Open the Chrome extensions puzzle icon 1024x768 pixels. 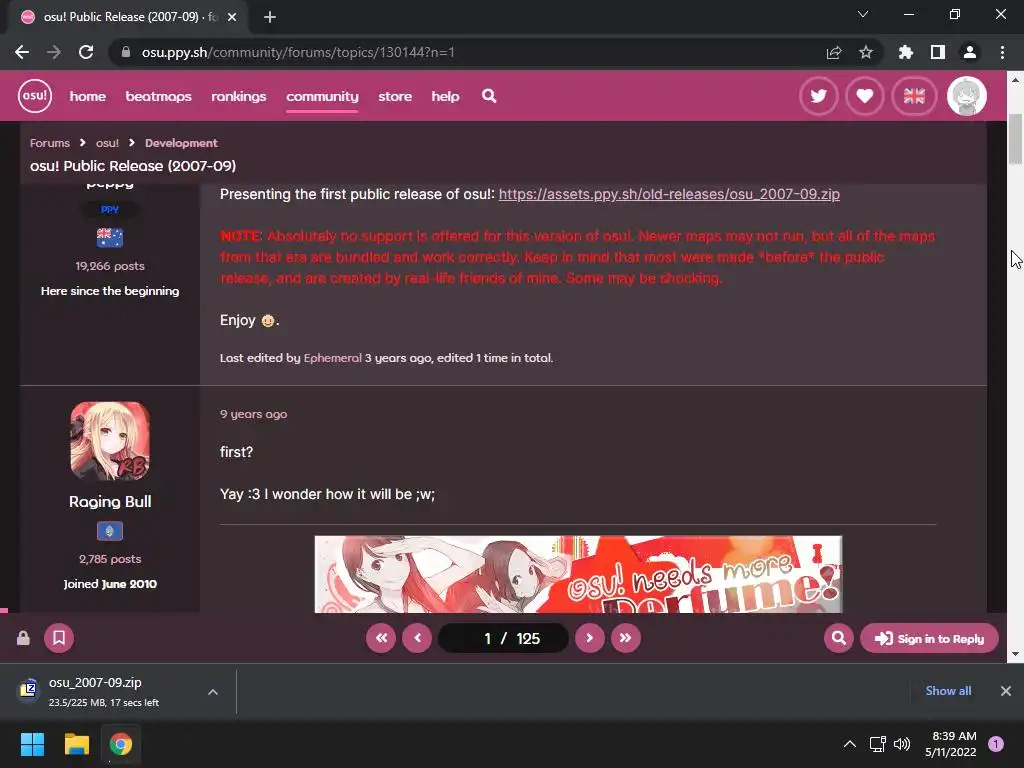906,52
